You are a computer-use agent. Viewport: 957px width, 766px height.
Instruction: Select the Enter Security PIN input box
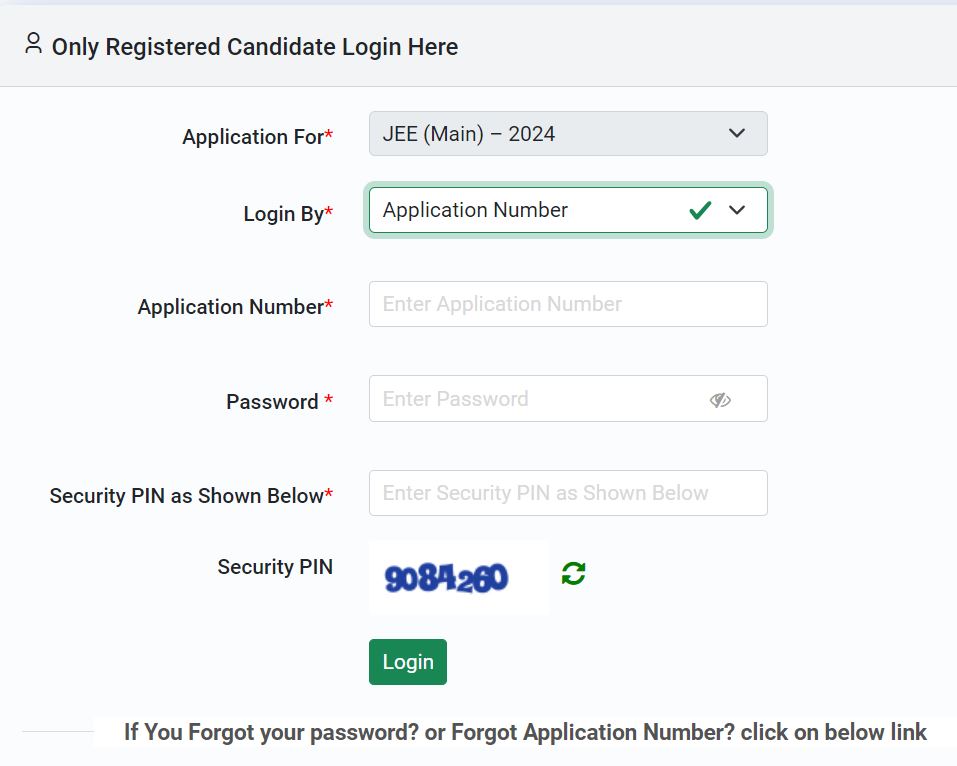click(x=567, y=493)
